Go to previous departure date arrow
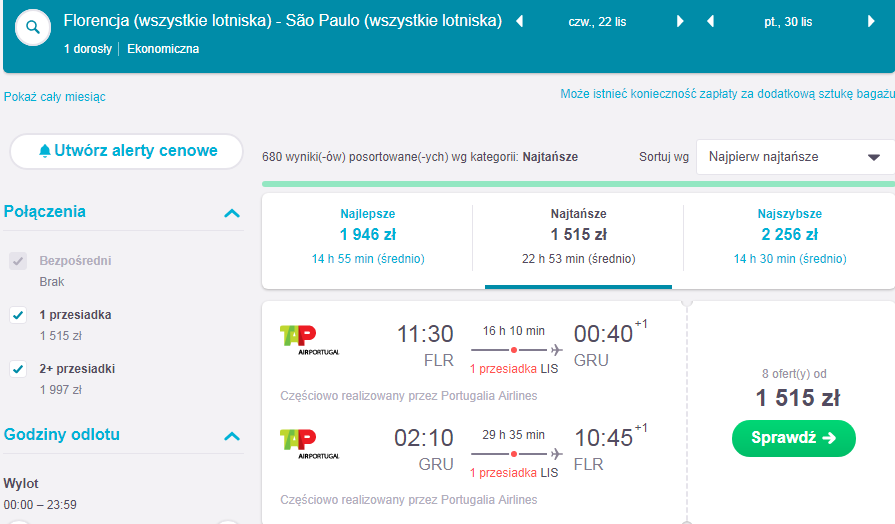895x524 pixels. [519, 22]
